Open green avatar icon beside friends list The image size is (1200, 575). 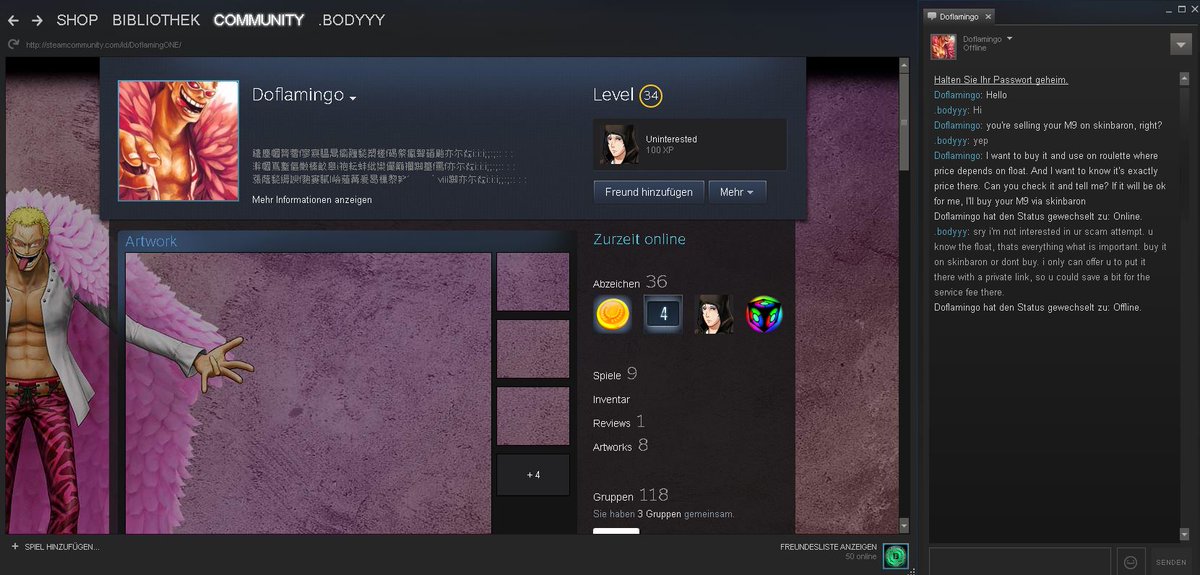pyautogui.click(x=896, y=555)
